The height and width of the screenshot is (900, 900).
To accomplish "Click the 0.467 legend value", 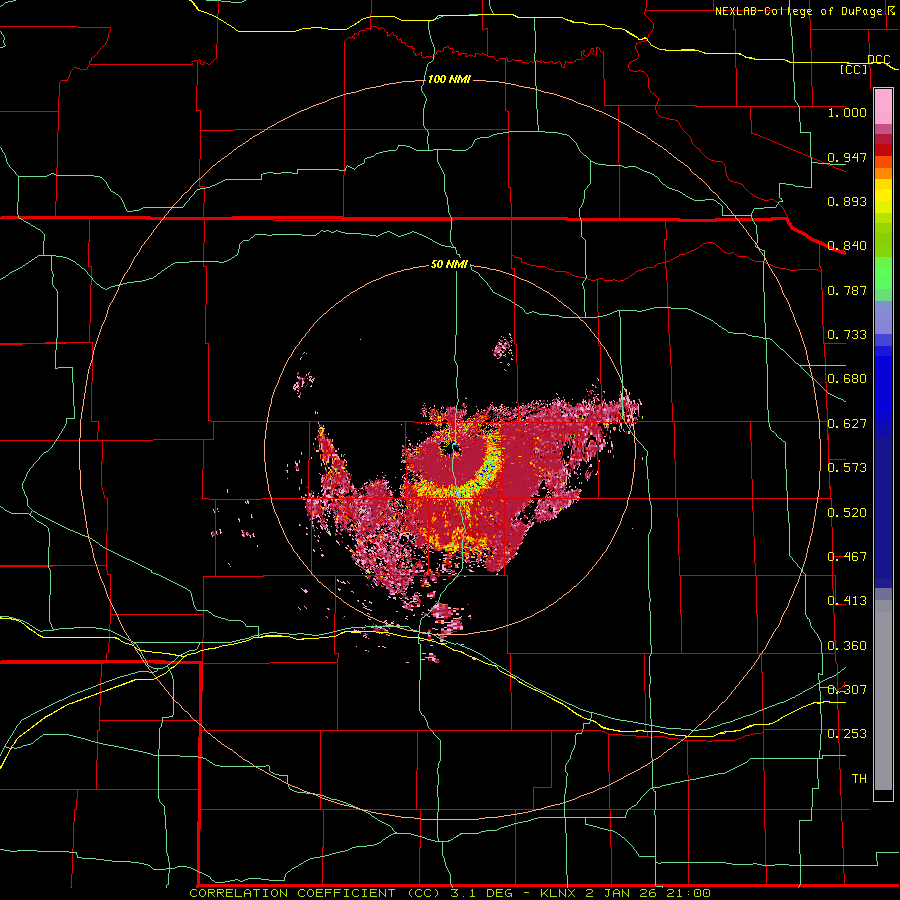I will click(847, 557).
